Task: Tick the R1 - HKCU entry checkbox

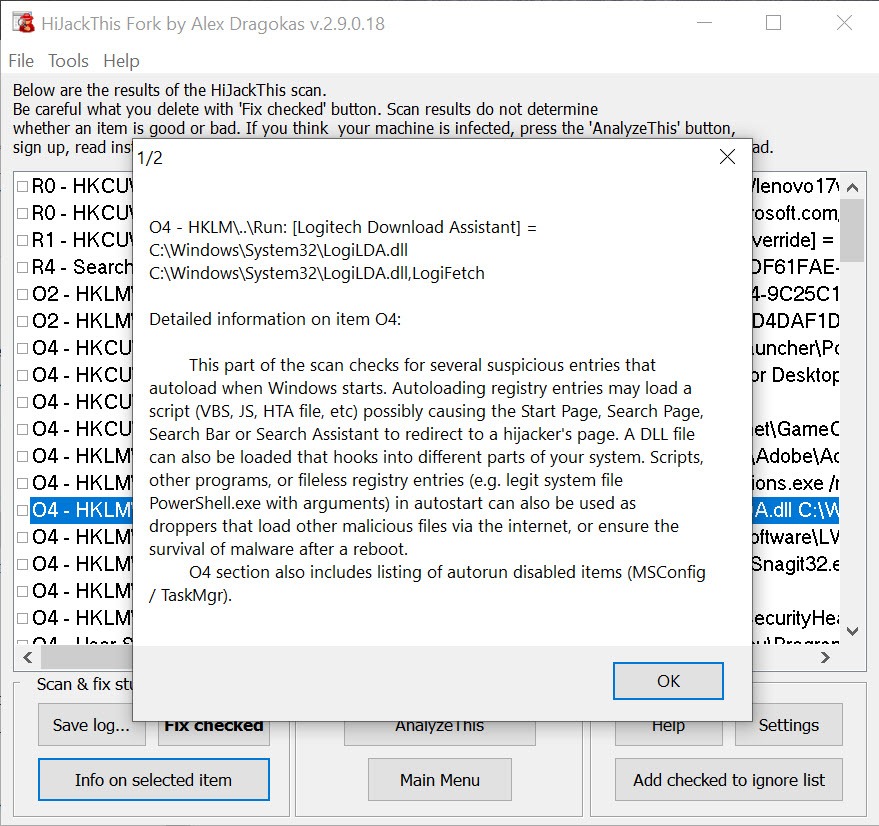Action: pyautogui.click(x=22, y=240)
